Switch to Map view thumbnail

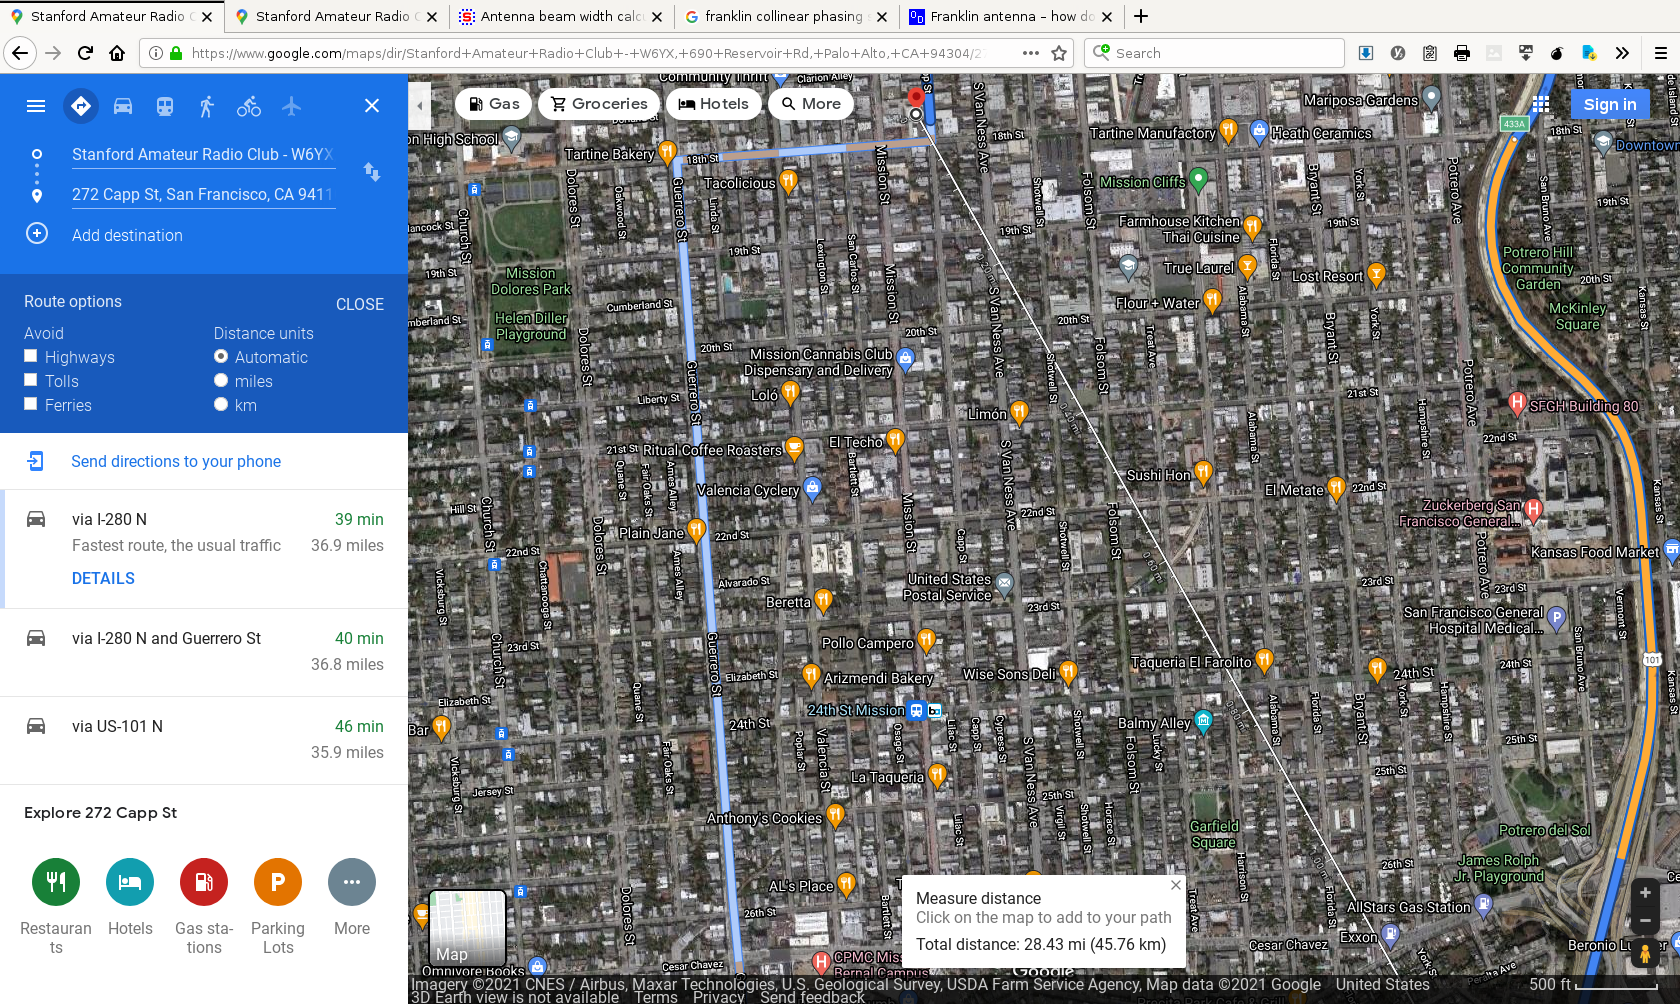(x=467, y=928)
